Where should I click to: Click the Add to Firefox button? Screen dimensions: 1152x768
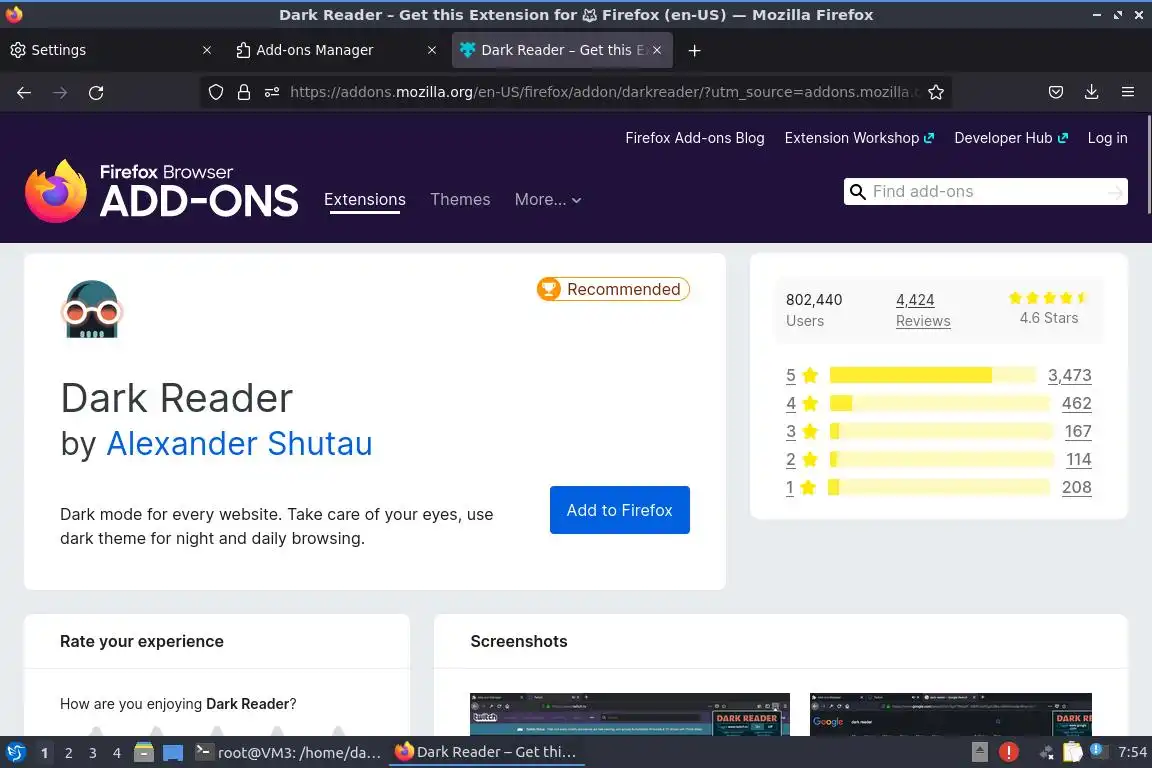619,510
